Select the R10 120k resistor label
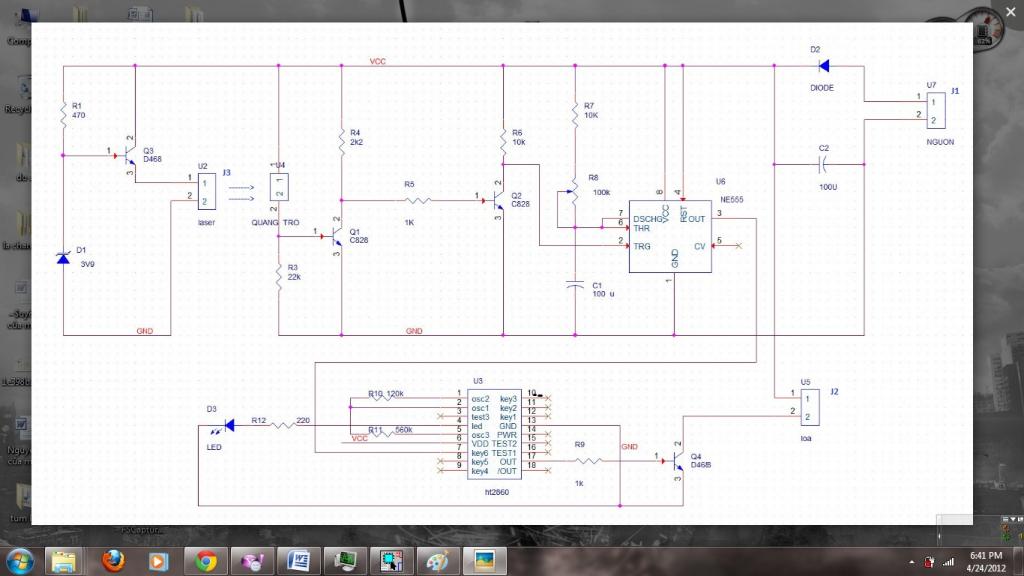 pos(386,394)
